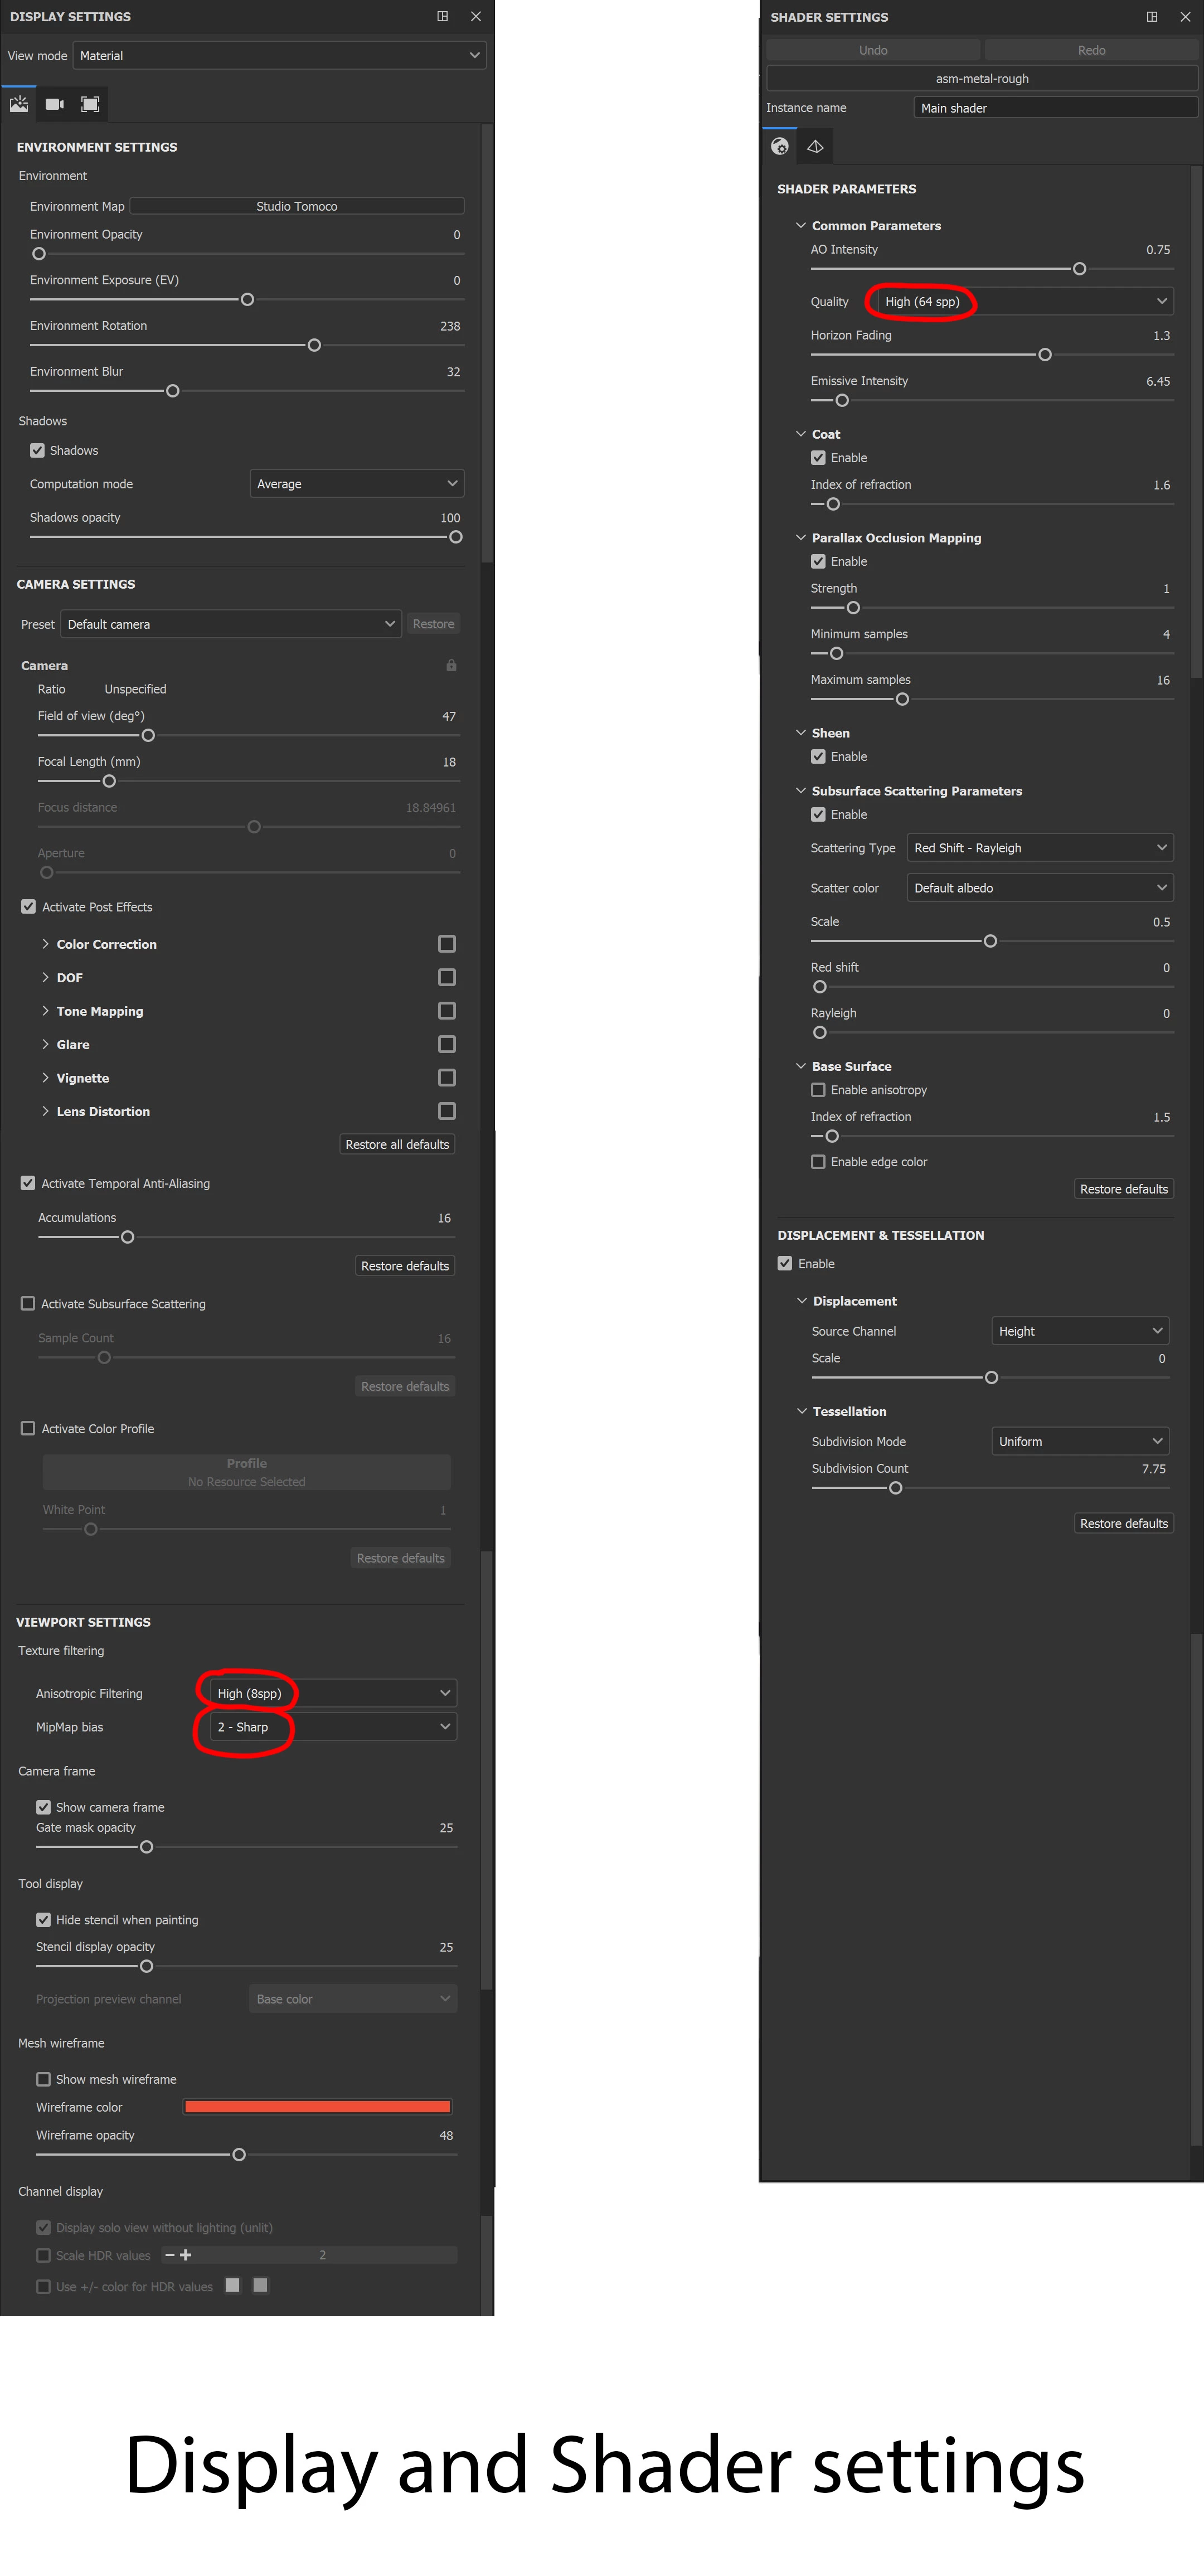Switch to camera settings tab icon
The image size is (1204, 2576).
tap(54, 104)
